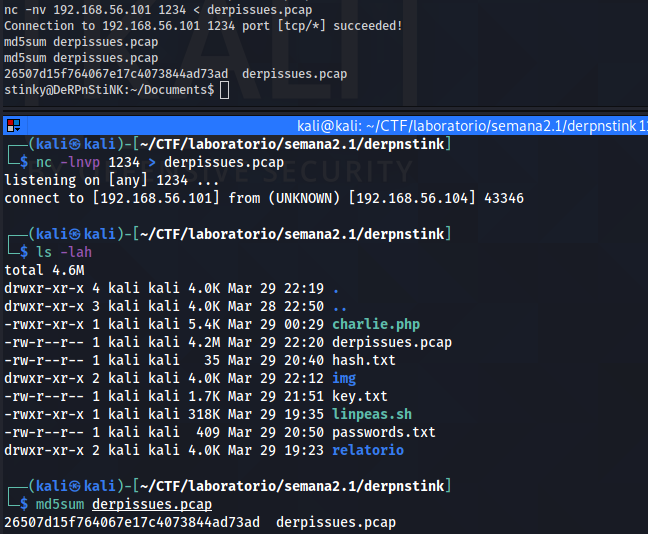Image resolution: width=648 pixels, height=534 pixels.
Task: Click the terminal window icon in title bar
Action: 13,125
